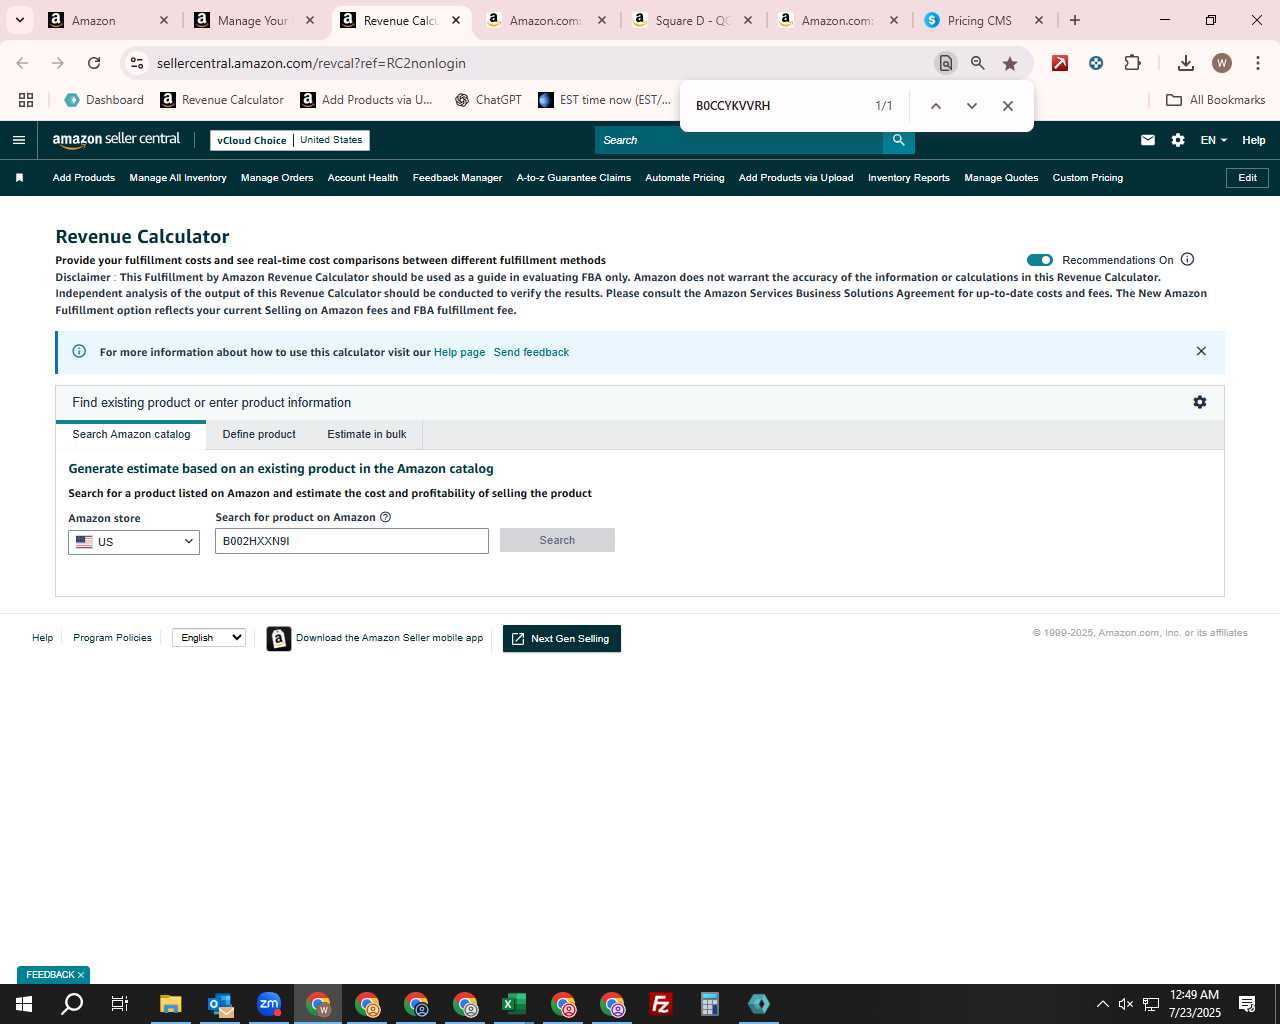1280x1024 pixels.
Task: Click the bookmark flag icon beside Add Products
Action: [x=19, y=178]
